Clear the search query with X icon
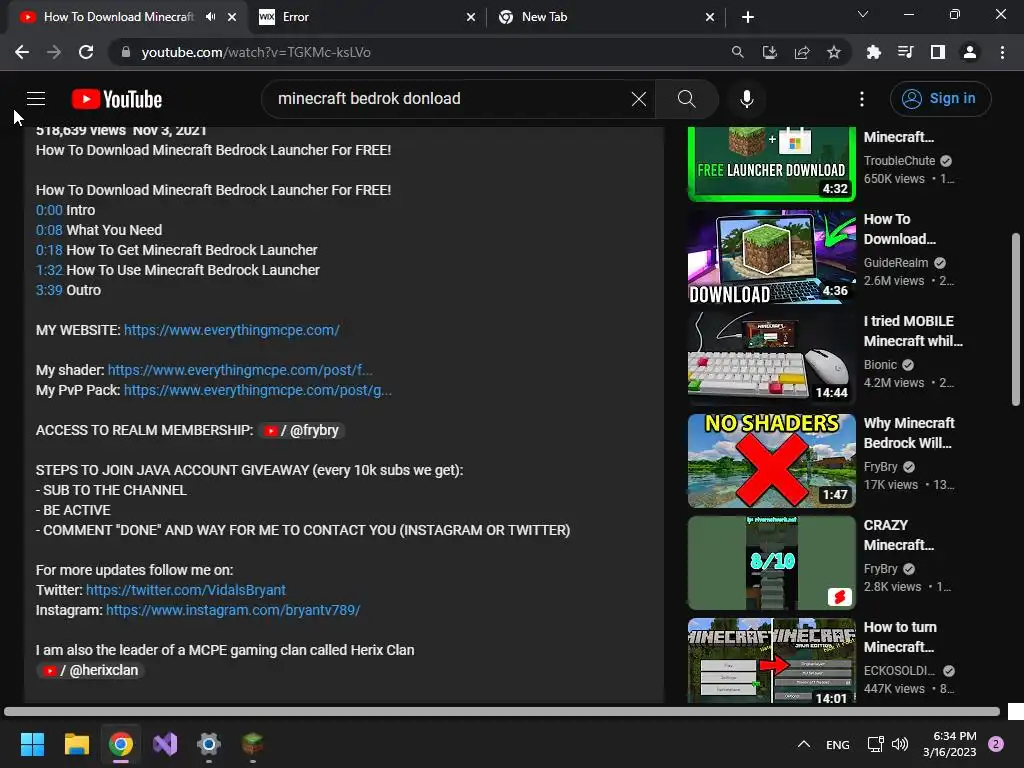1024x768 pixels. pyautogui.click(x=639, y=99)
